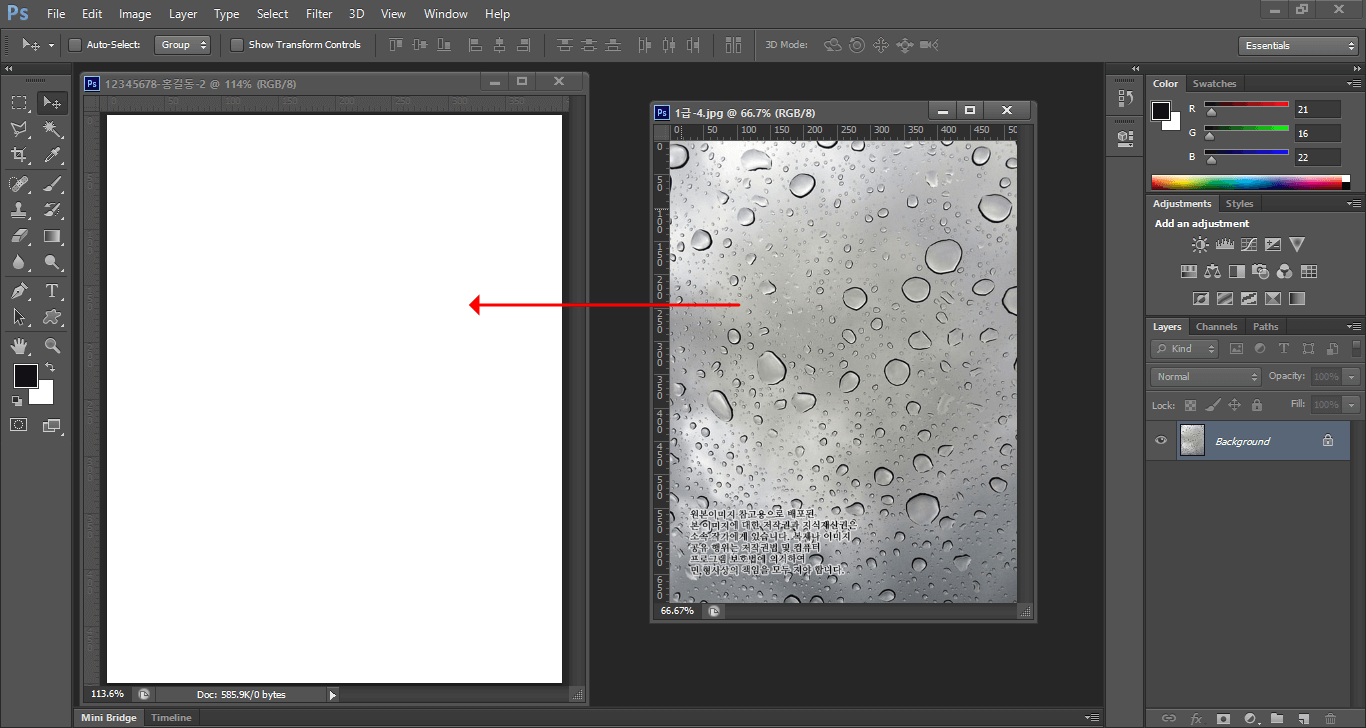Delete layer using trash icon
This screenshot has height=728, width=1366.
[x=1329, y=718]
